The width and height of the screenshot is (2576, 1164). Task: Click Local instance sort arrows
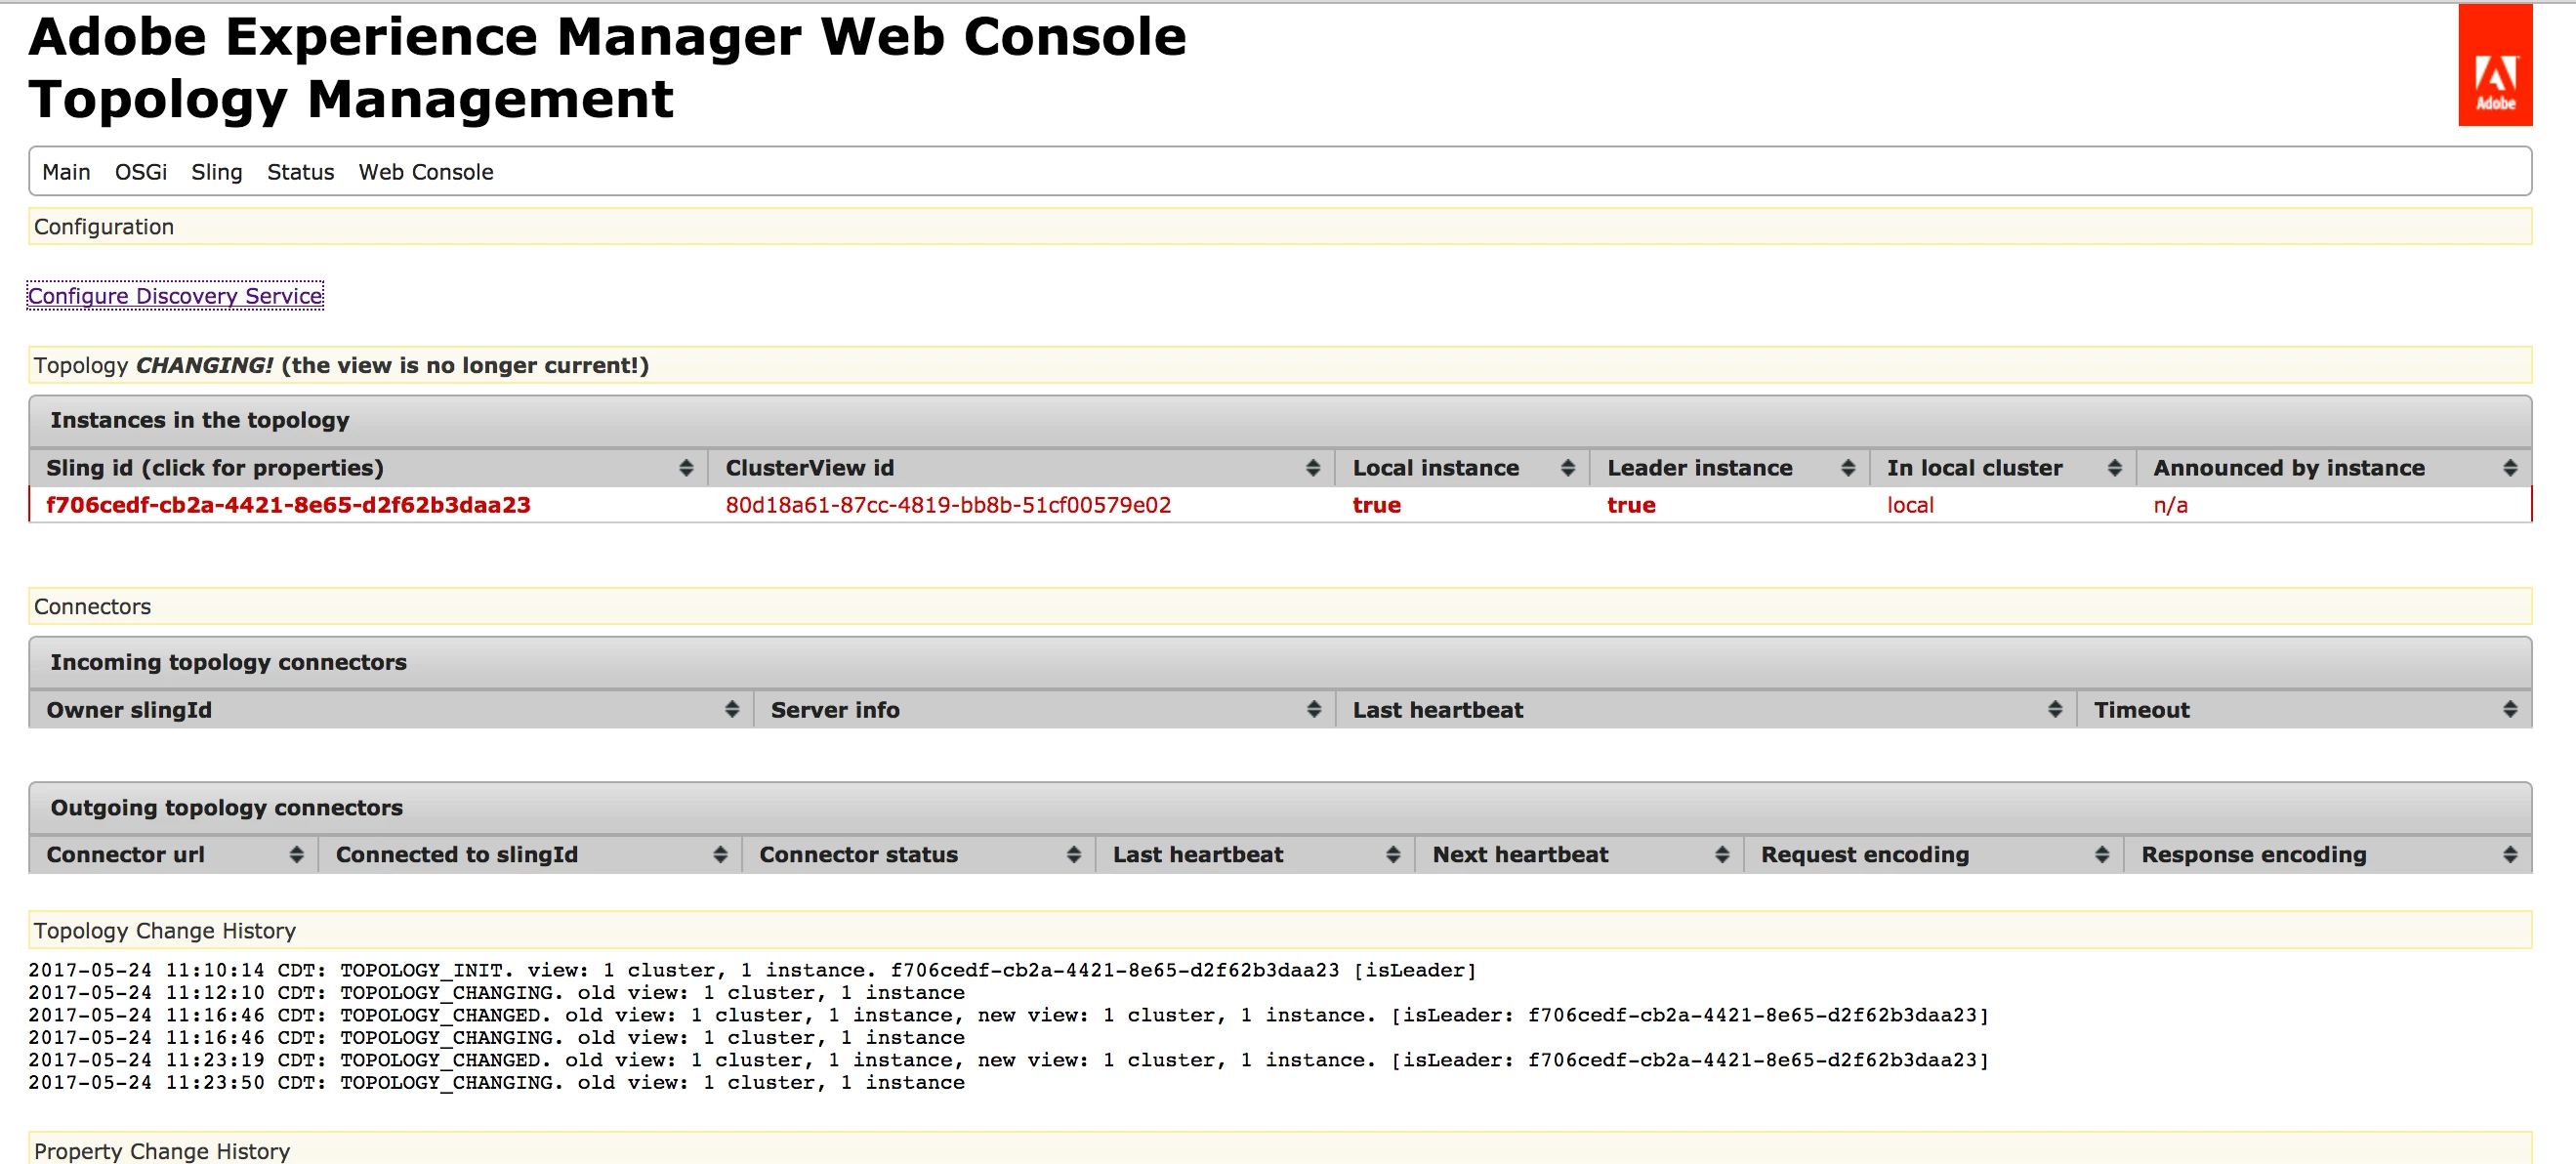click(1567, 468)
